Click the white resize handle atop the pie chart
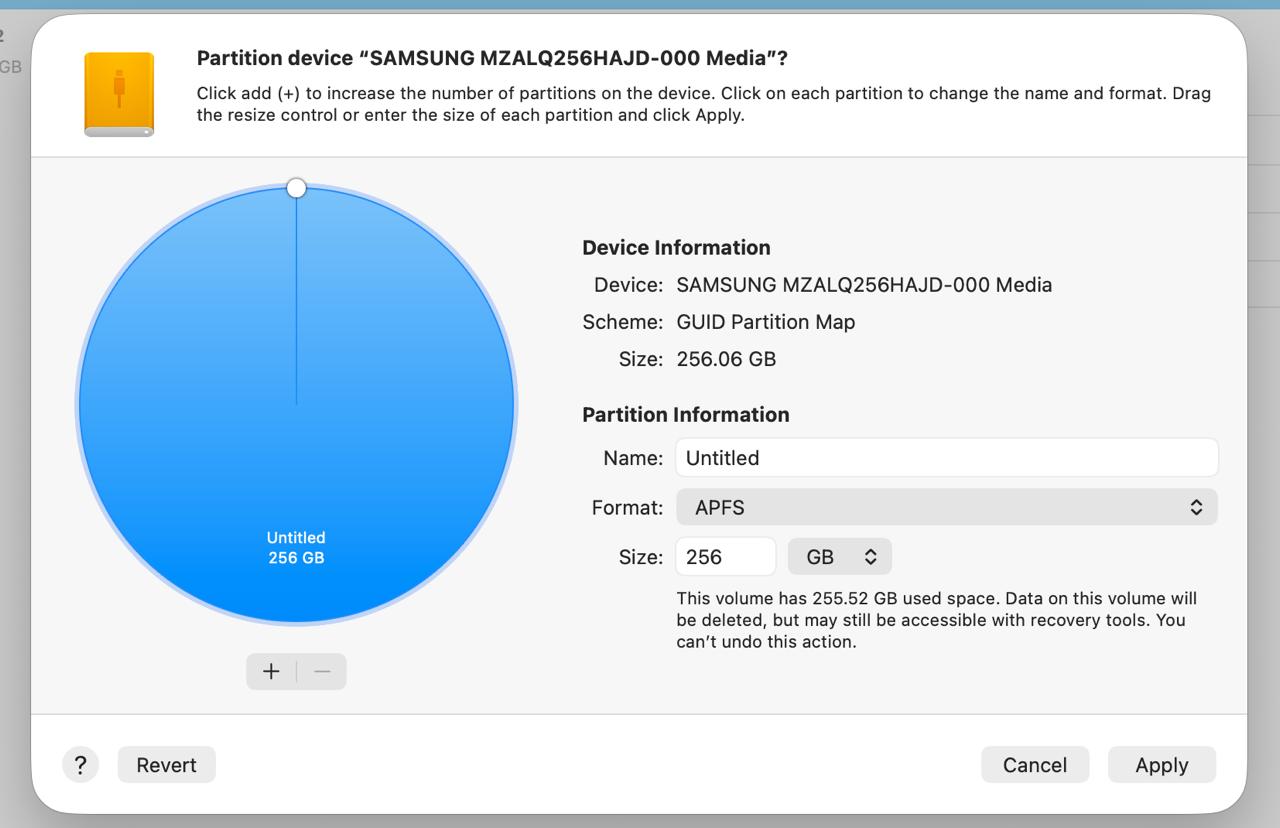Viewport: 1280px width, 828px height. click(x=296, y=188)
